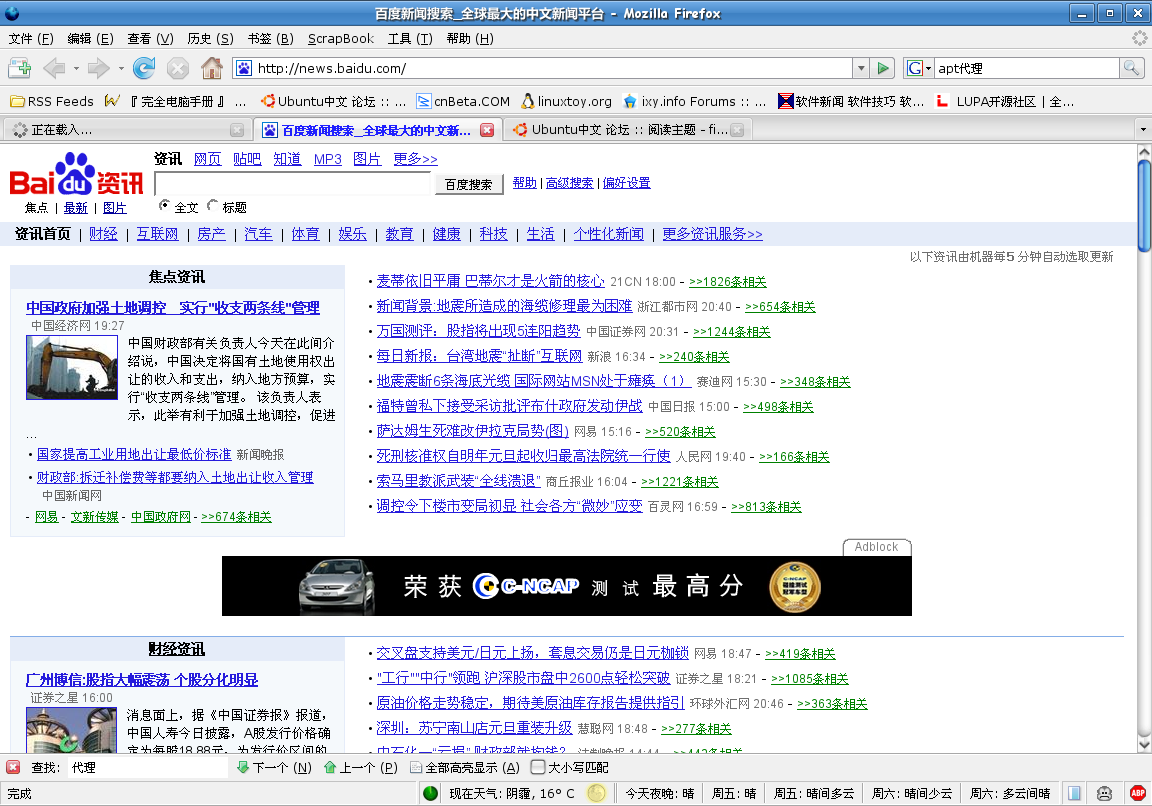Click the Adblock Plus icon in status bar
1152x806 pixels.
(1137, 794)
